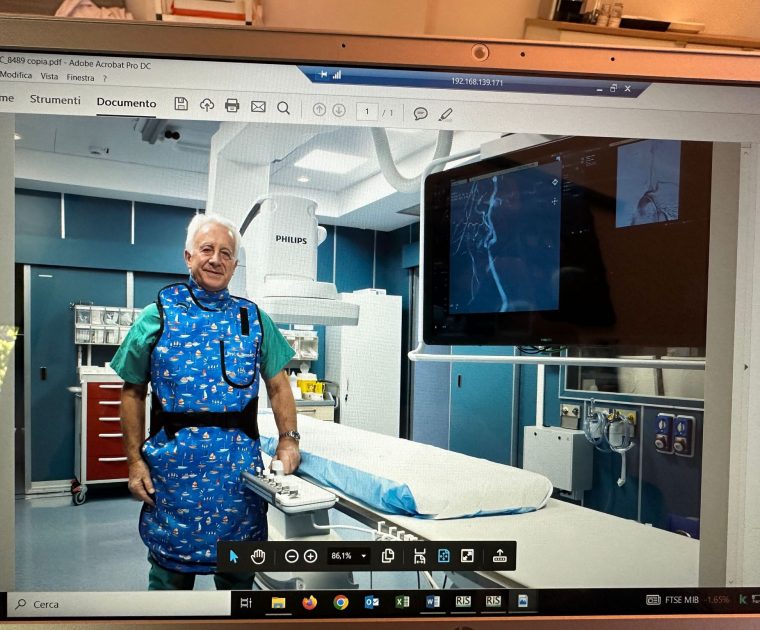Go to next page down arrow
This screenshot has width=760, height=630.
coord(339,110)
